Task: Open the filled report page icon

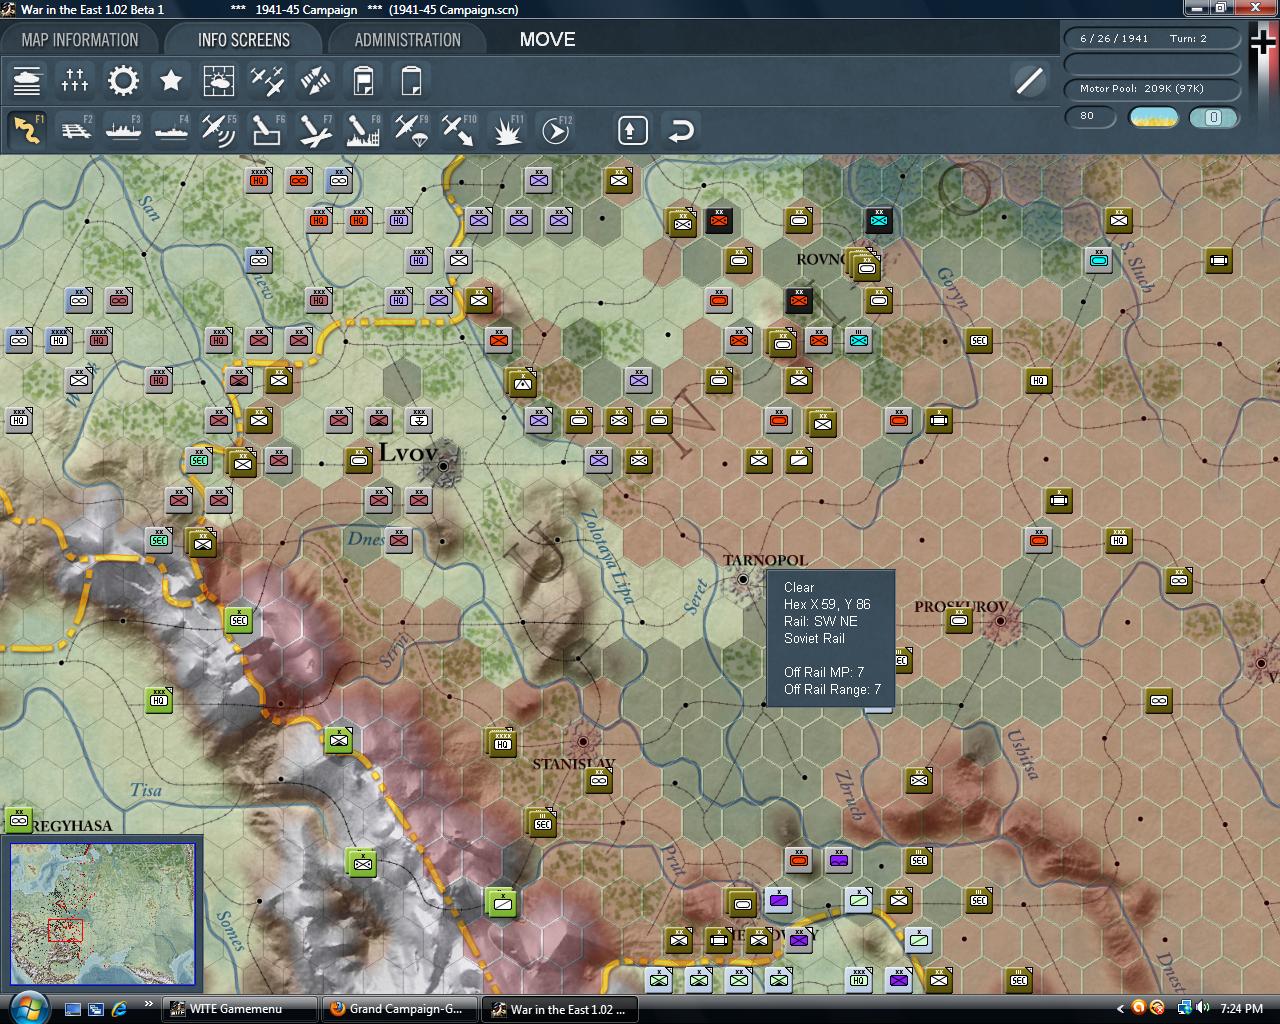Action: (x=363, y=80)
